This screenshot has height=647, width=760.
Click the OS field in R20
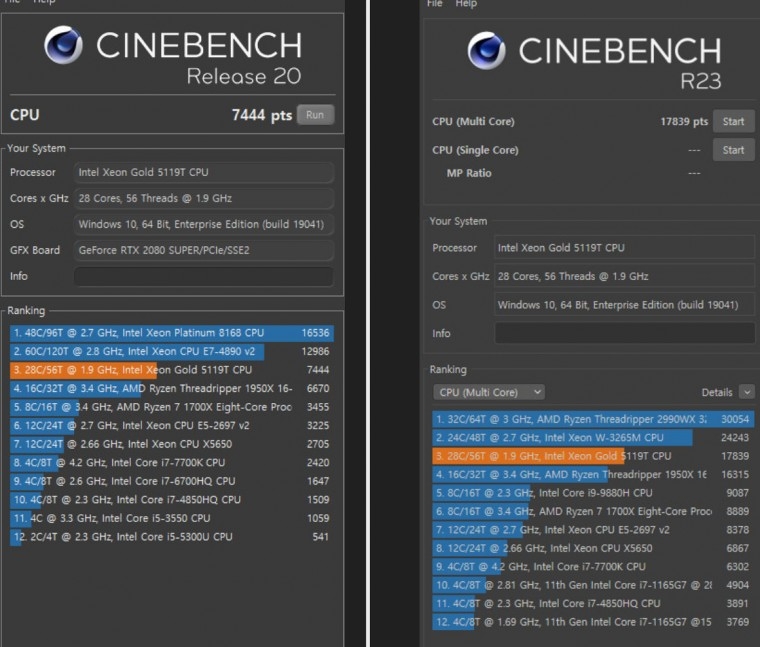tap(204, 224)
